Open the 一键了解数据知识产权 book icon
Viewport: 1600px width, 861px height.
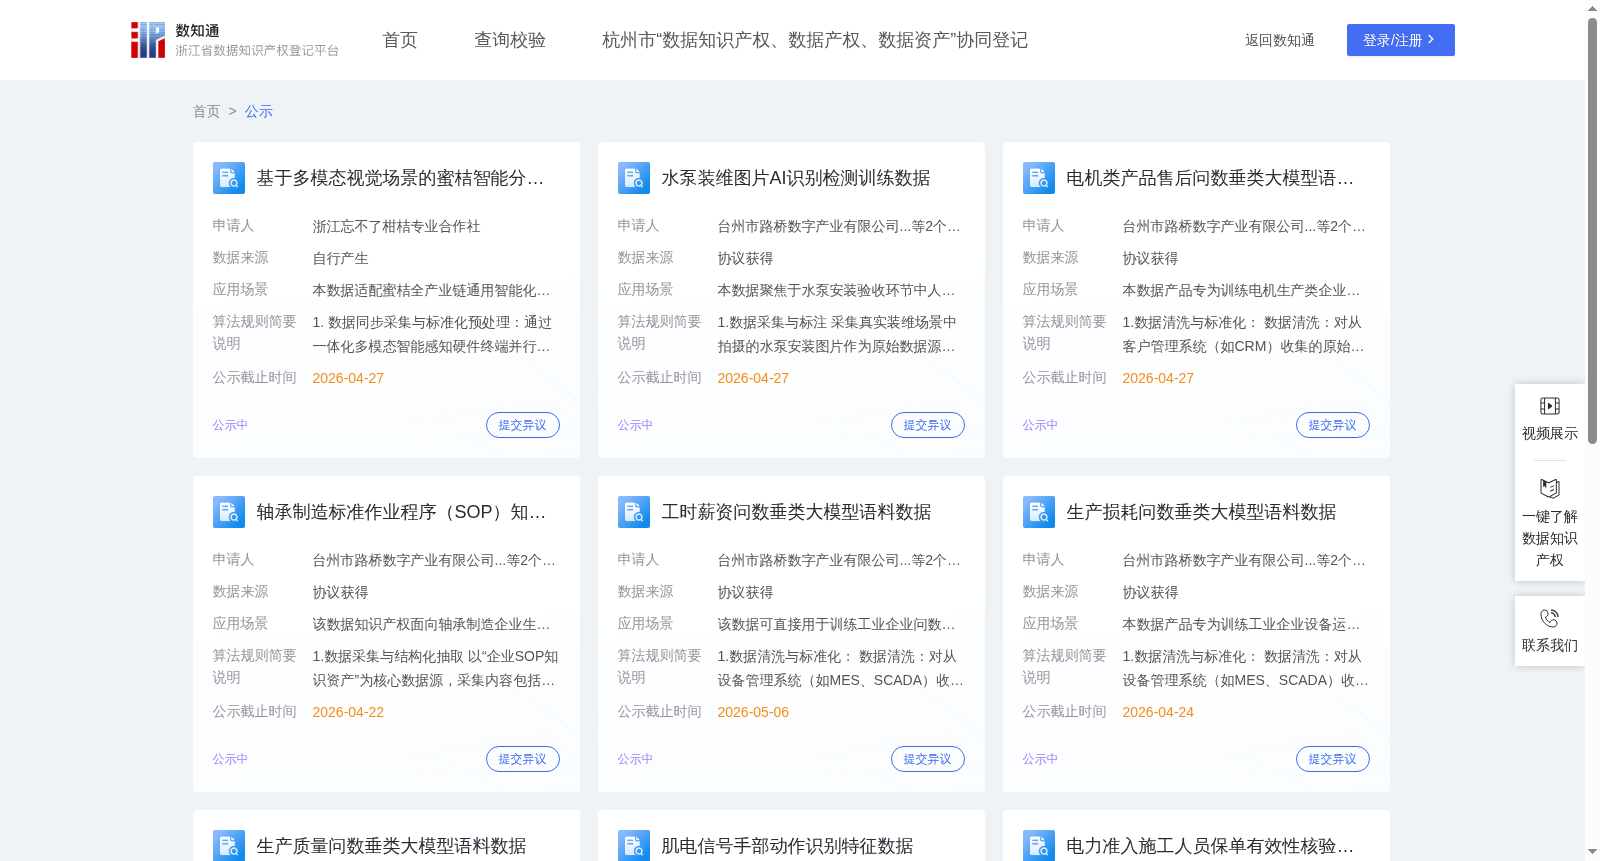click(x=1550, y=488)
